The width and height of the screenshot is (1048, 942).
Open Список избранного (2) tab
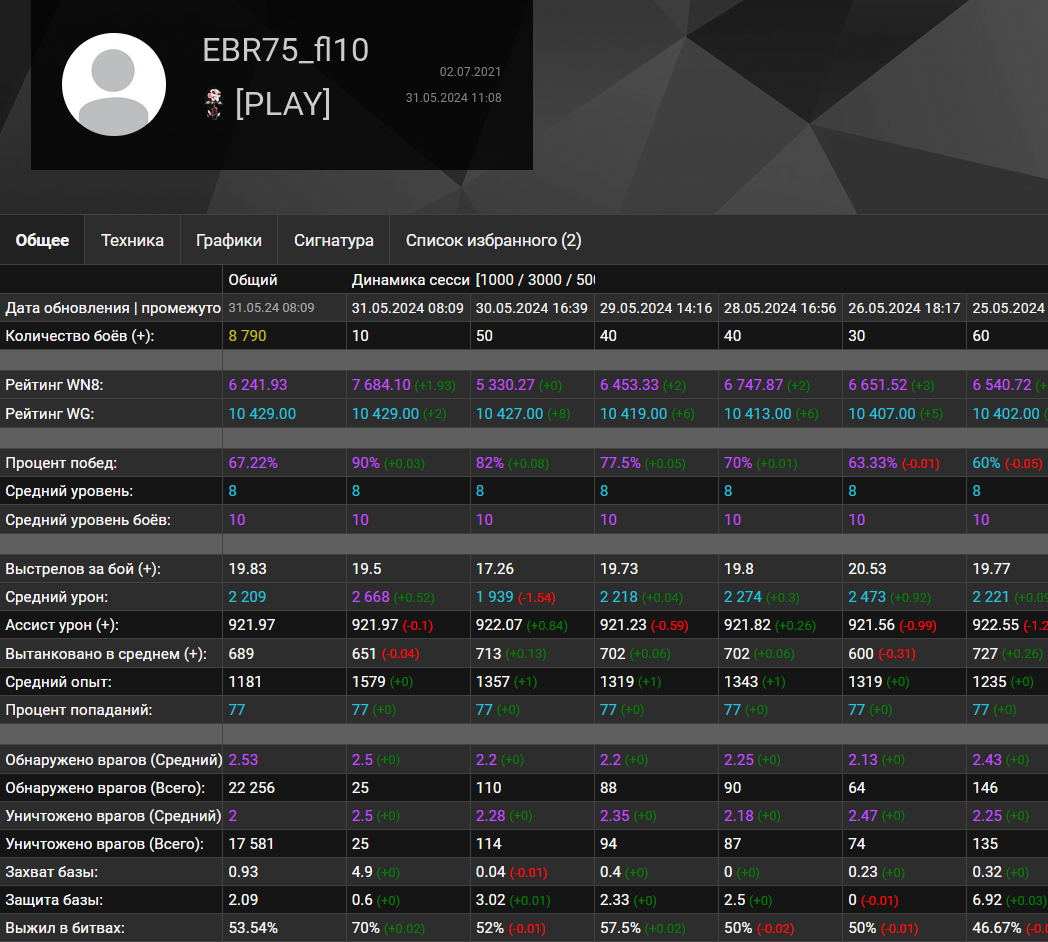coord(493,240)
